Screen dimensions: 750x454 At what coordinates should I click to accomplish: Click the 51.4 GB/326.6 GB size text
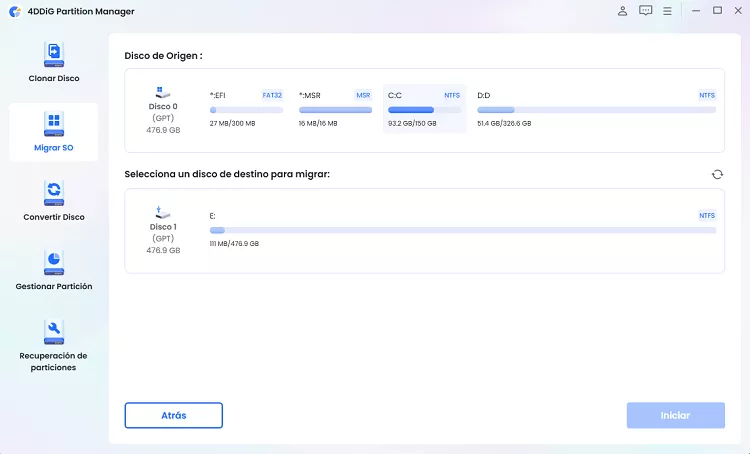504,123
